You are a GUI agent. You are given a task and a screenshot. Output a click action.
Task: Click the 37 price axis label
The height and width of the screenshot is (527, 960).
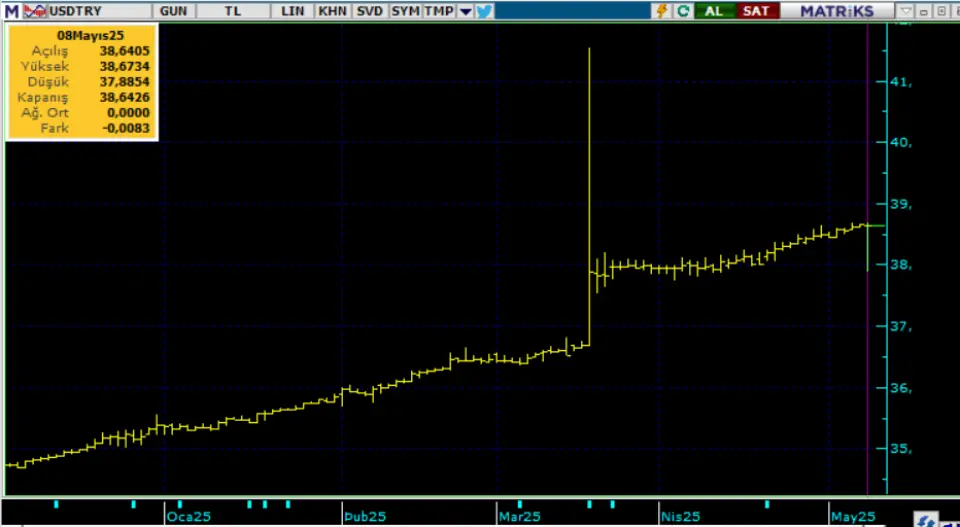coord(902,326)
